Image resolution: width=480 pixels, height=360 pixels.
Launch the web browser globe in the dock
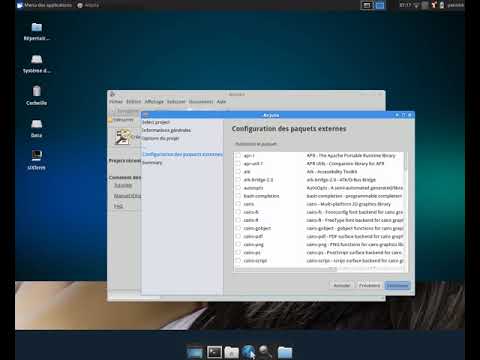(249, 352)
